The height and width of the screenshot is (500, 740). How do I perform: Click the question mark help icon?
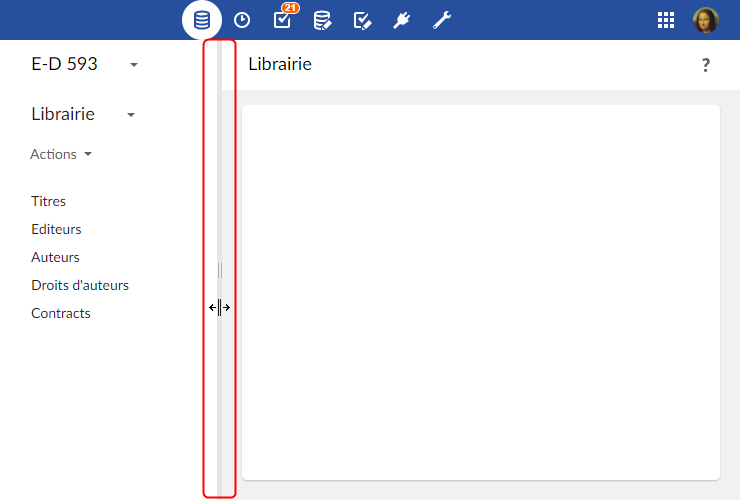tap(706, 65)
